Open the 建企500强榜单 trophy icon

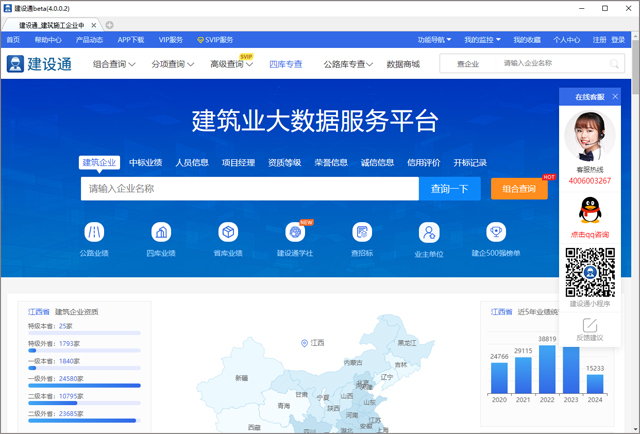coord(496,232)
